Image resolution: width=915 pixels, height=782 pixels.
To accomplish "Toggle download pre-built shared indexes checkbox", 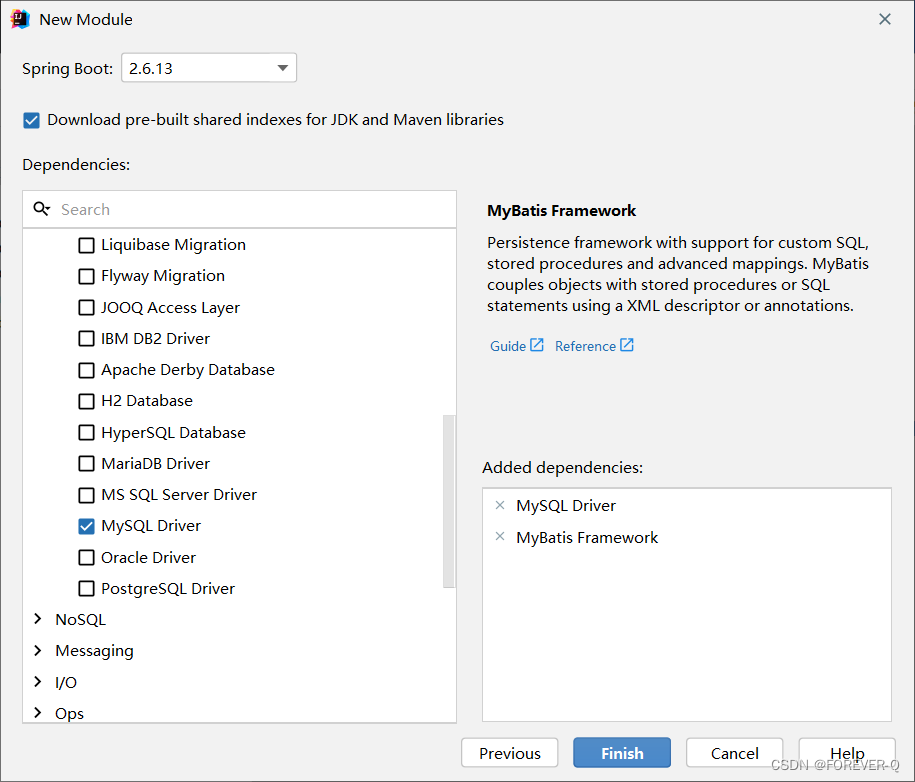I will coord(32,120).
